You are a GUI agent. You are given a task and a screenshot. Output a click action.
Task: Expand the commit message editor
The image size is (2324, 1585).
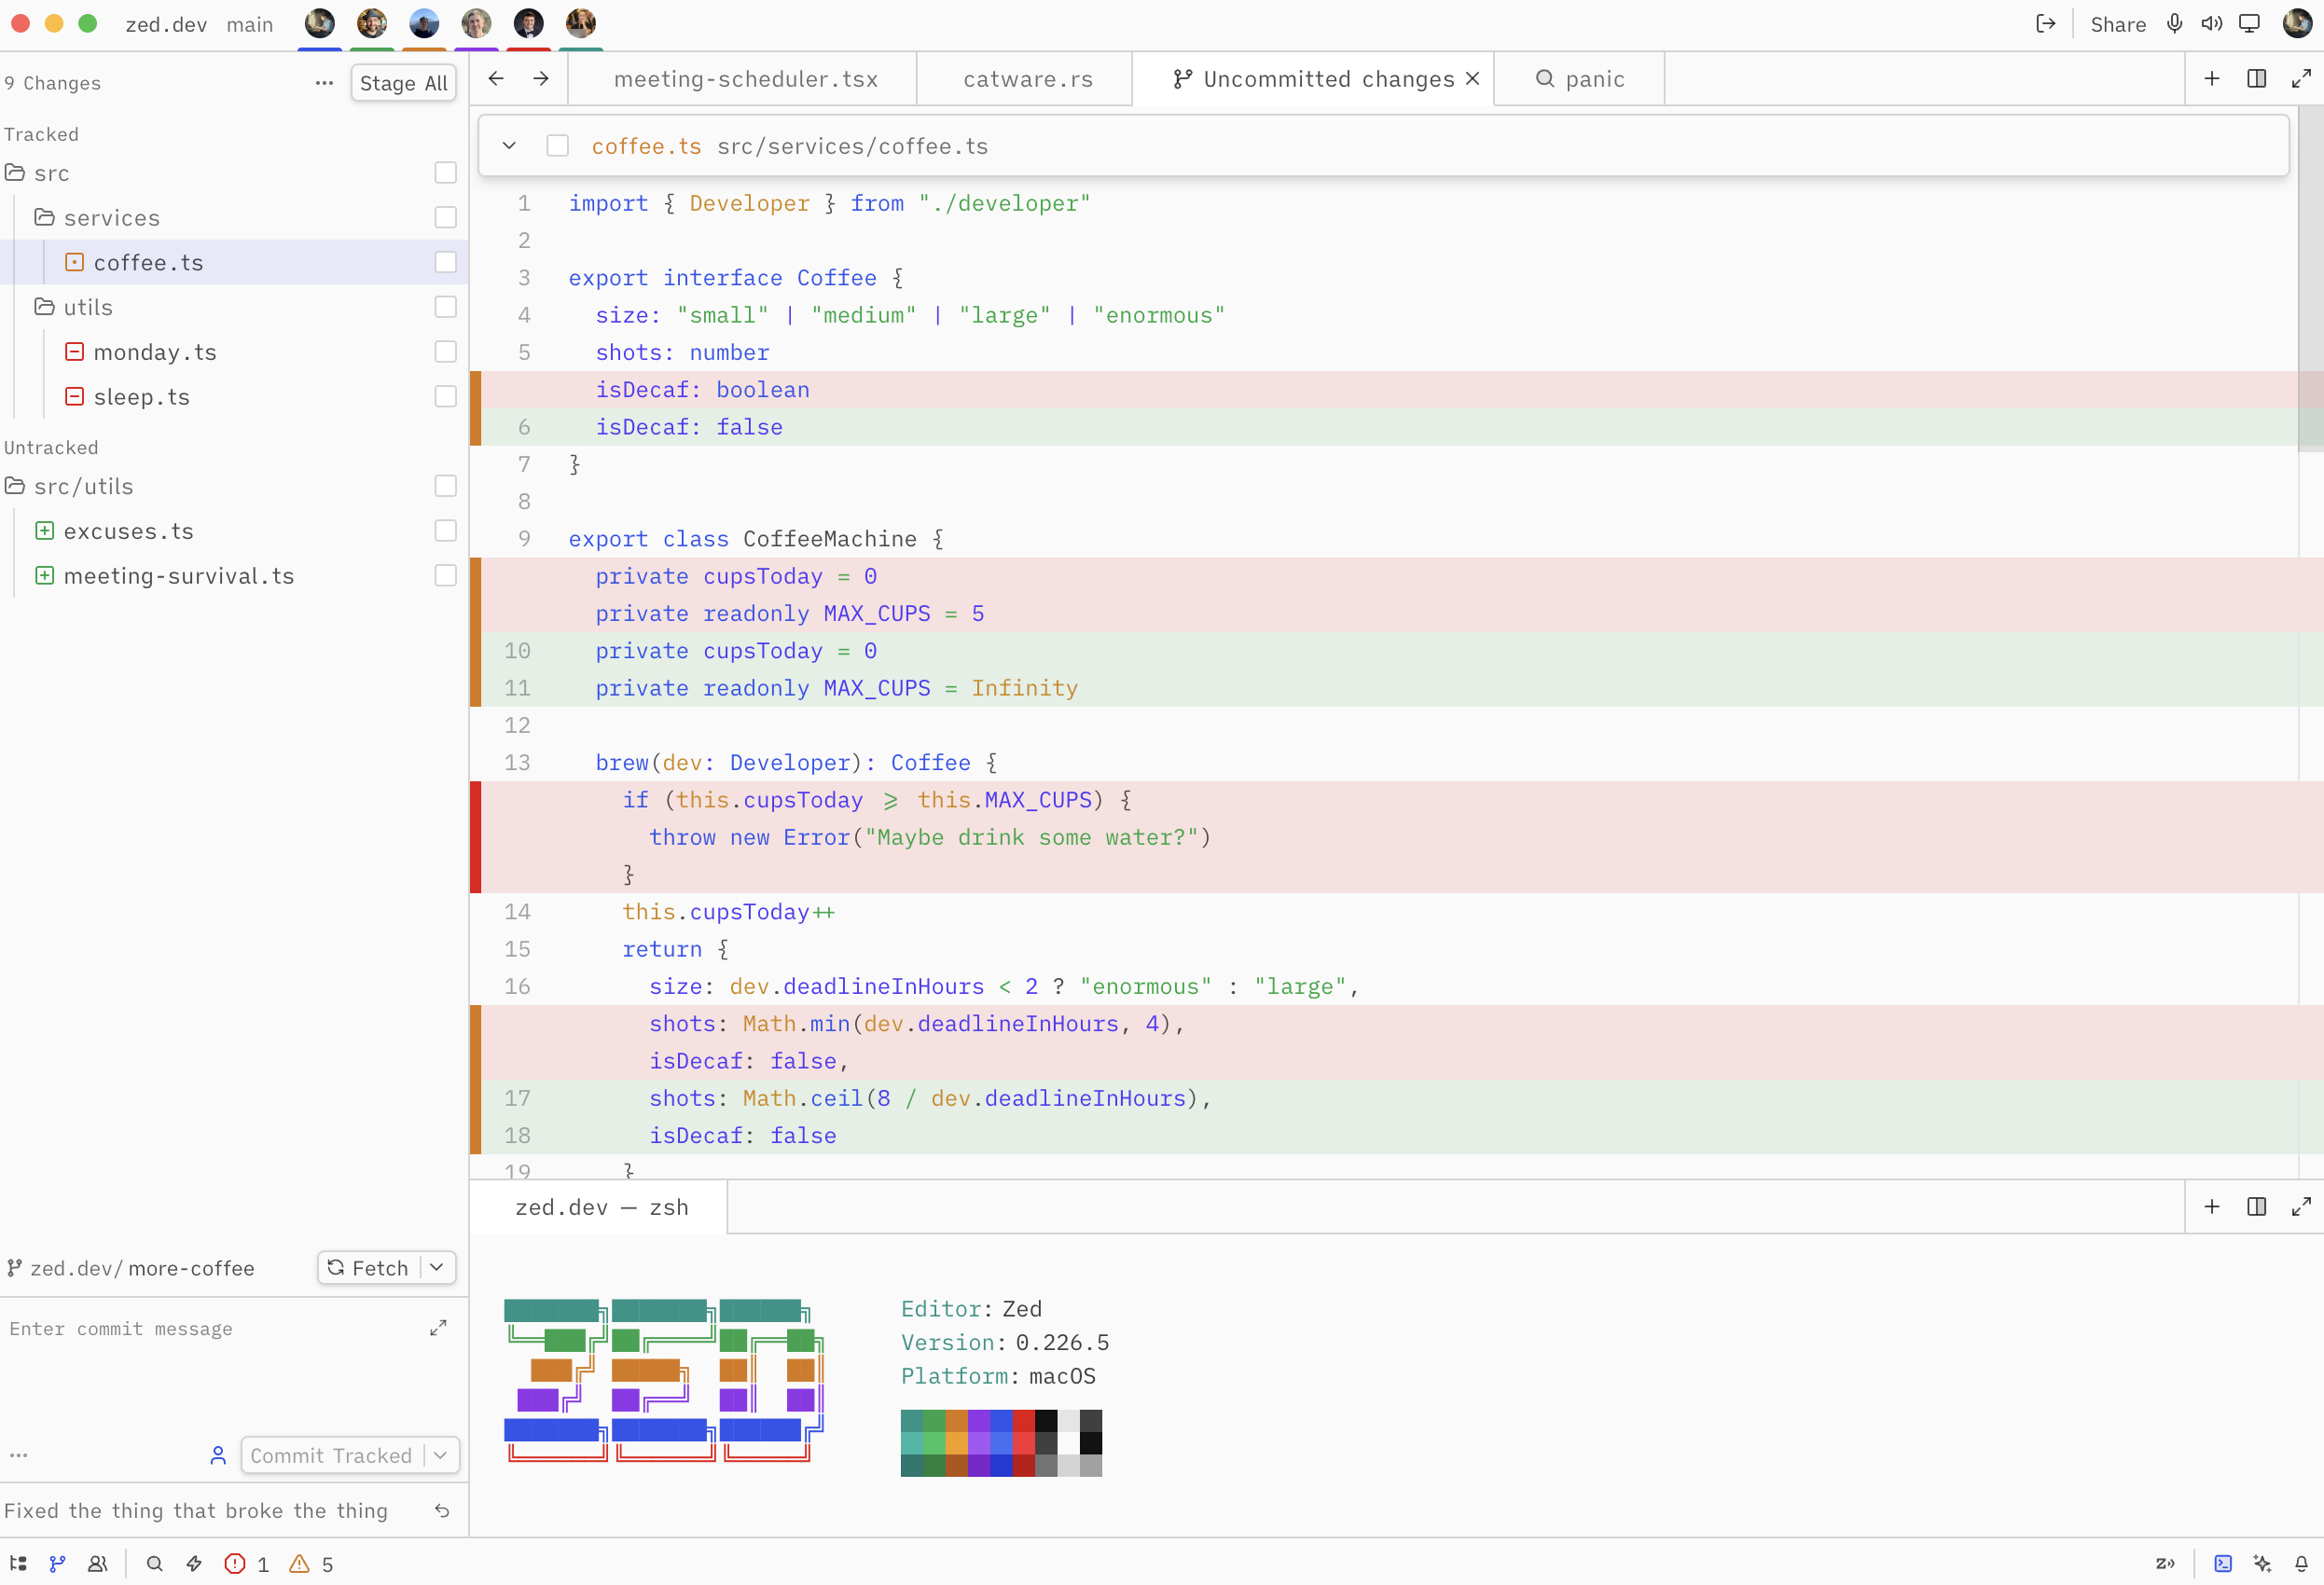tap(438, 1328)
